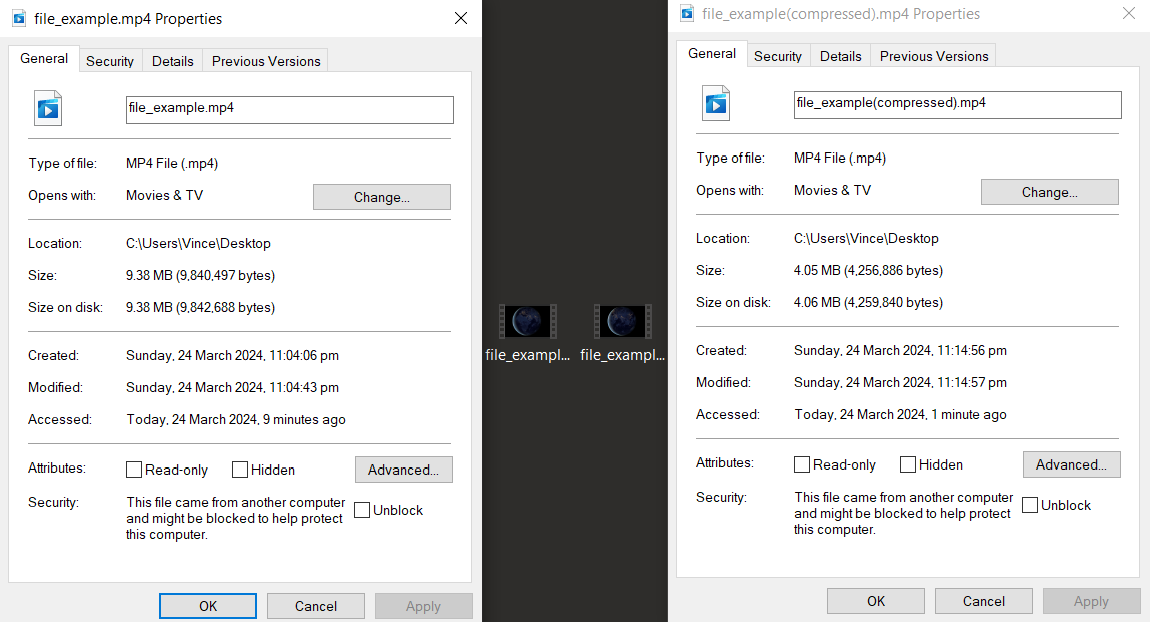Image resolution: width=1150 pixels, height=622 pixels.
Task: Cancel the compressed file's Properties dialog
Action: (983, 600)
